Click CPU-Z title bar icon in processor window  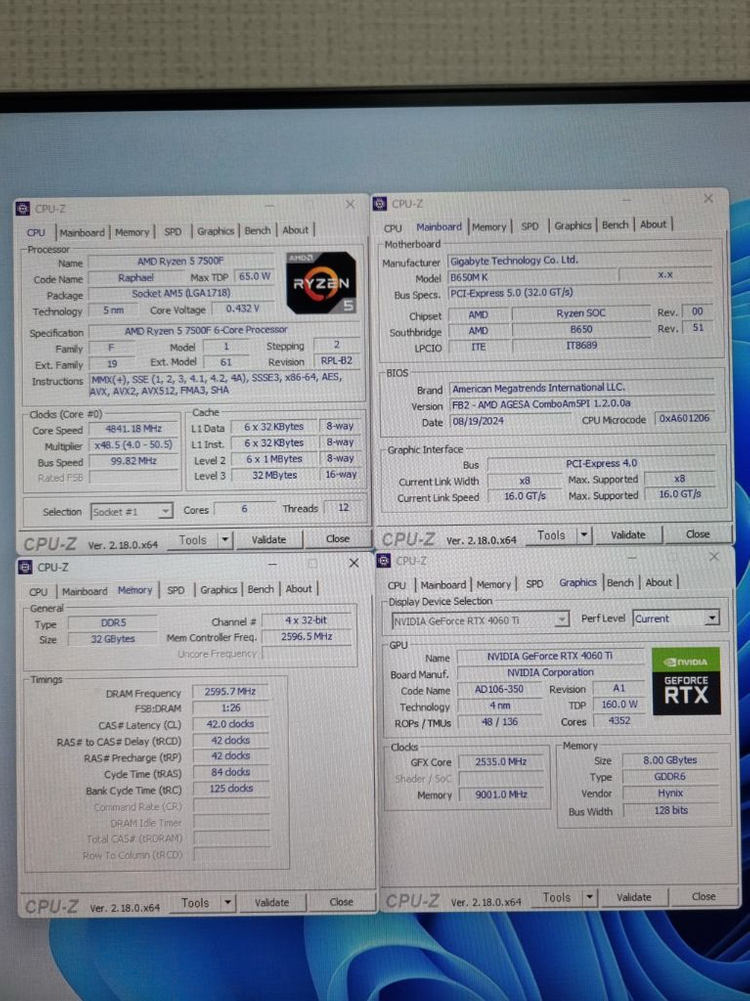[23, 208]
